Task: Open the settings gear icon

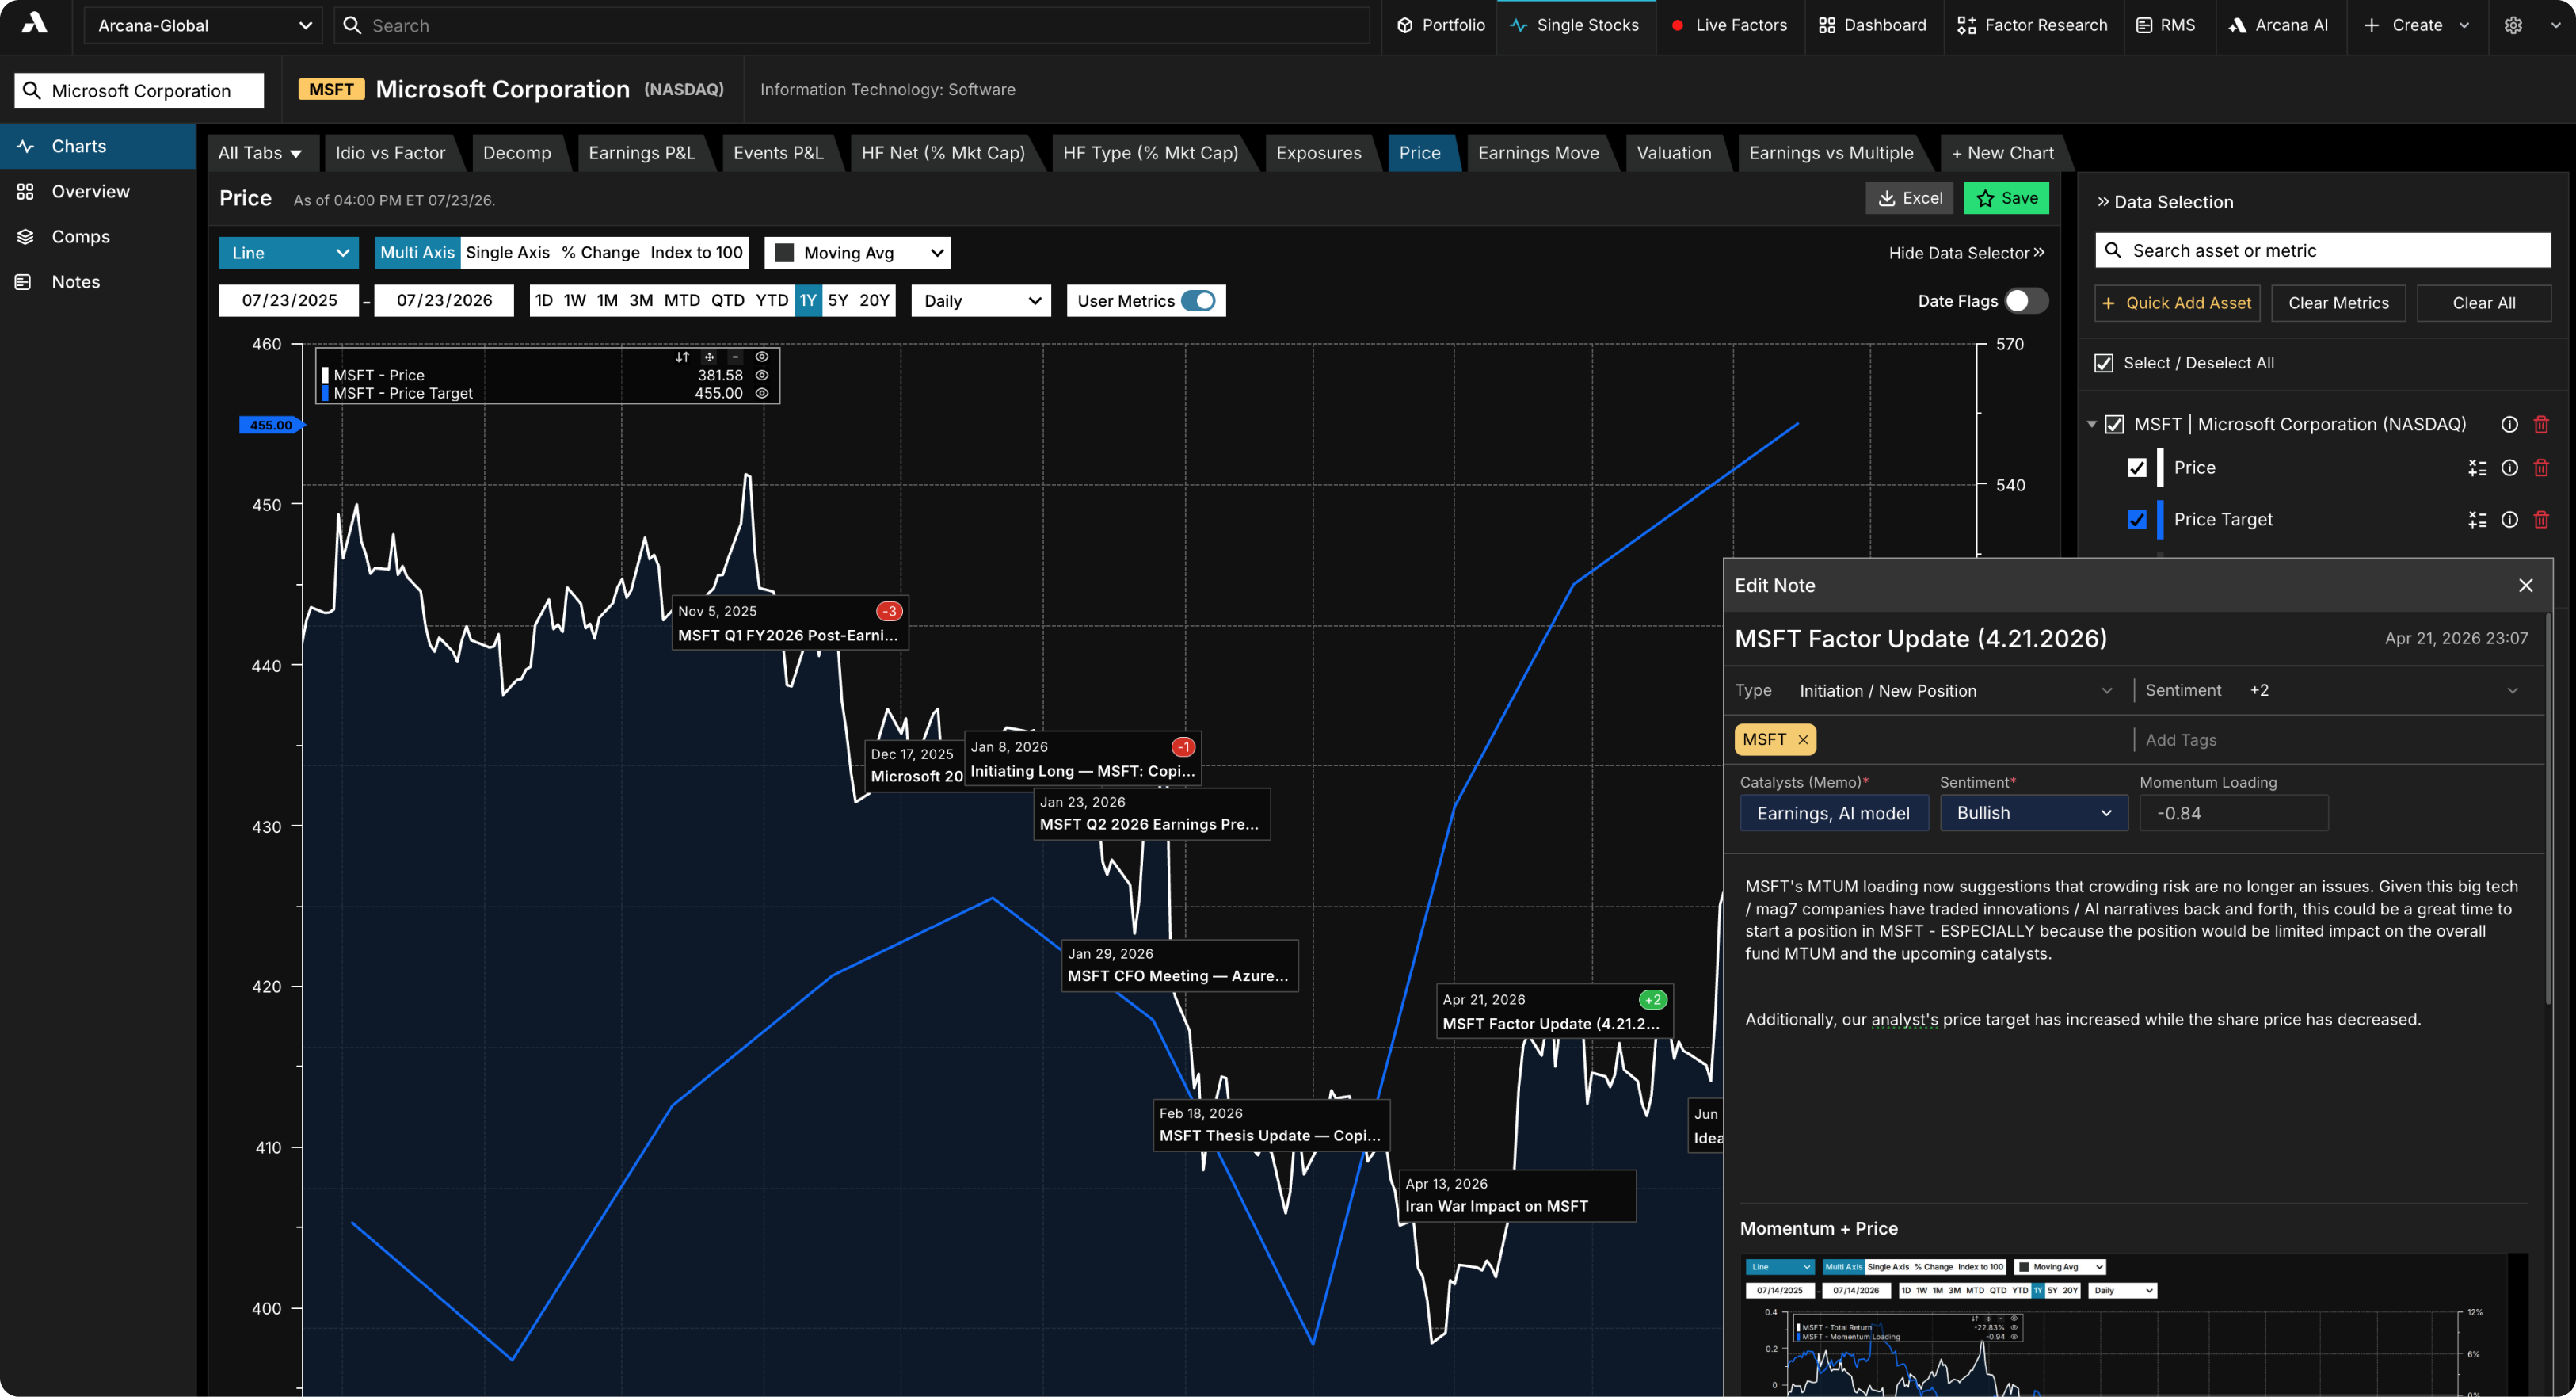Action: tap(2513, 25)
